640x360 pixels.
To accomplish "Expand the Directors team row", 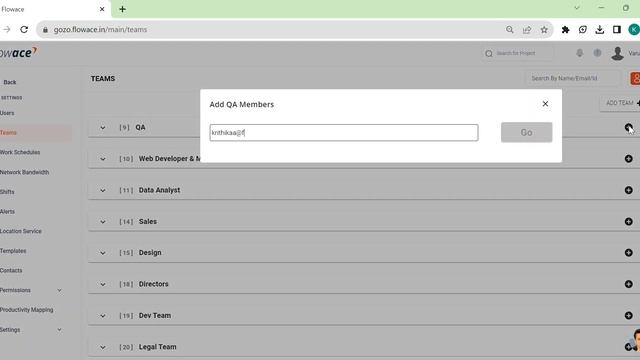I will (102, 284).
